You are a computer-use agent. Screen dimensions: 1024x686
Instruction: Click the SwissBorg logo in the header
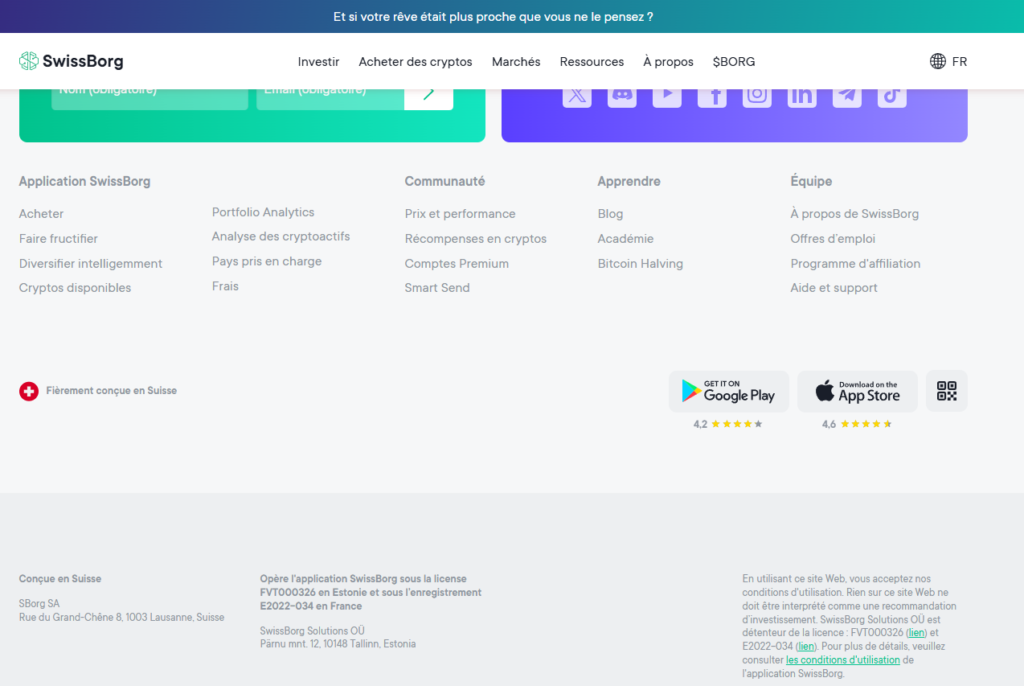71,61
